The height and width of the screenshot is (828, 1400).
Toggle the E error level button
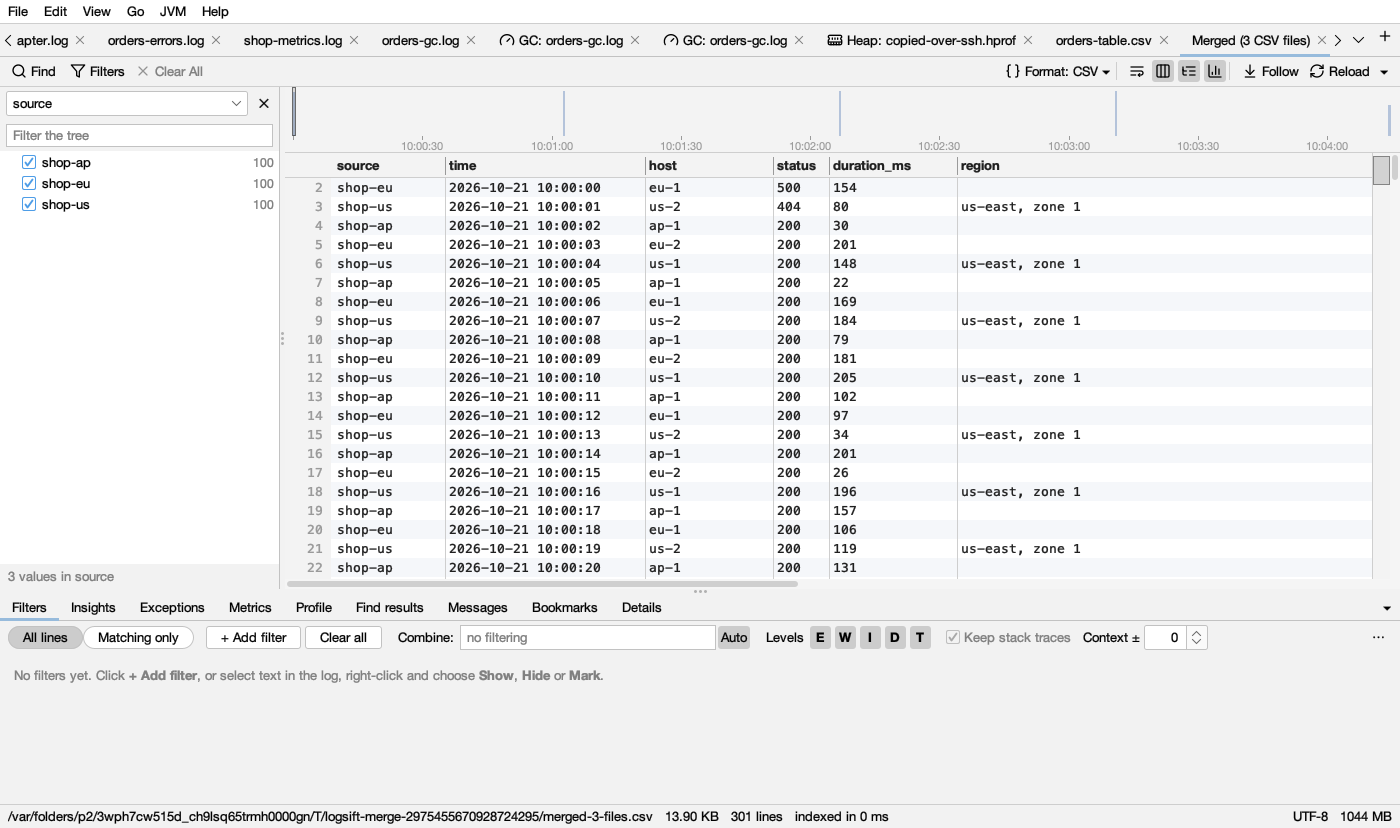click(x=820, y=637)
